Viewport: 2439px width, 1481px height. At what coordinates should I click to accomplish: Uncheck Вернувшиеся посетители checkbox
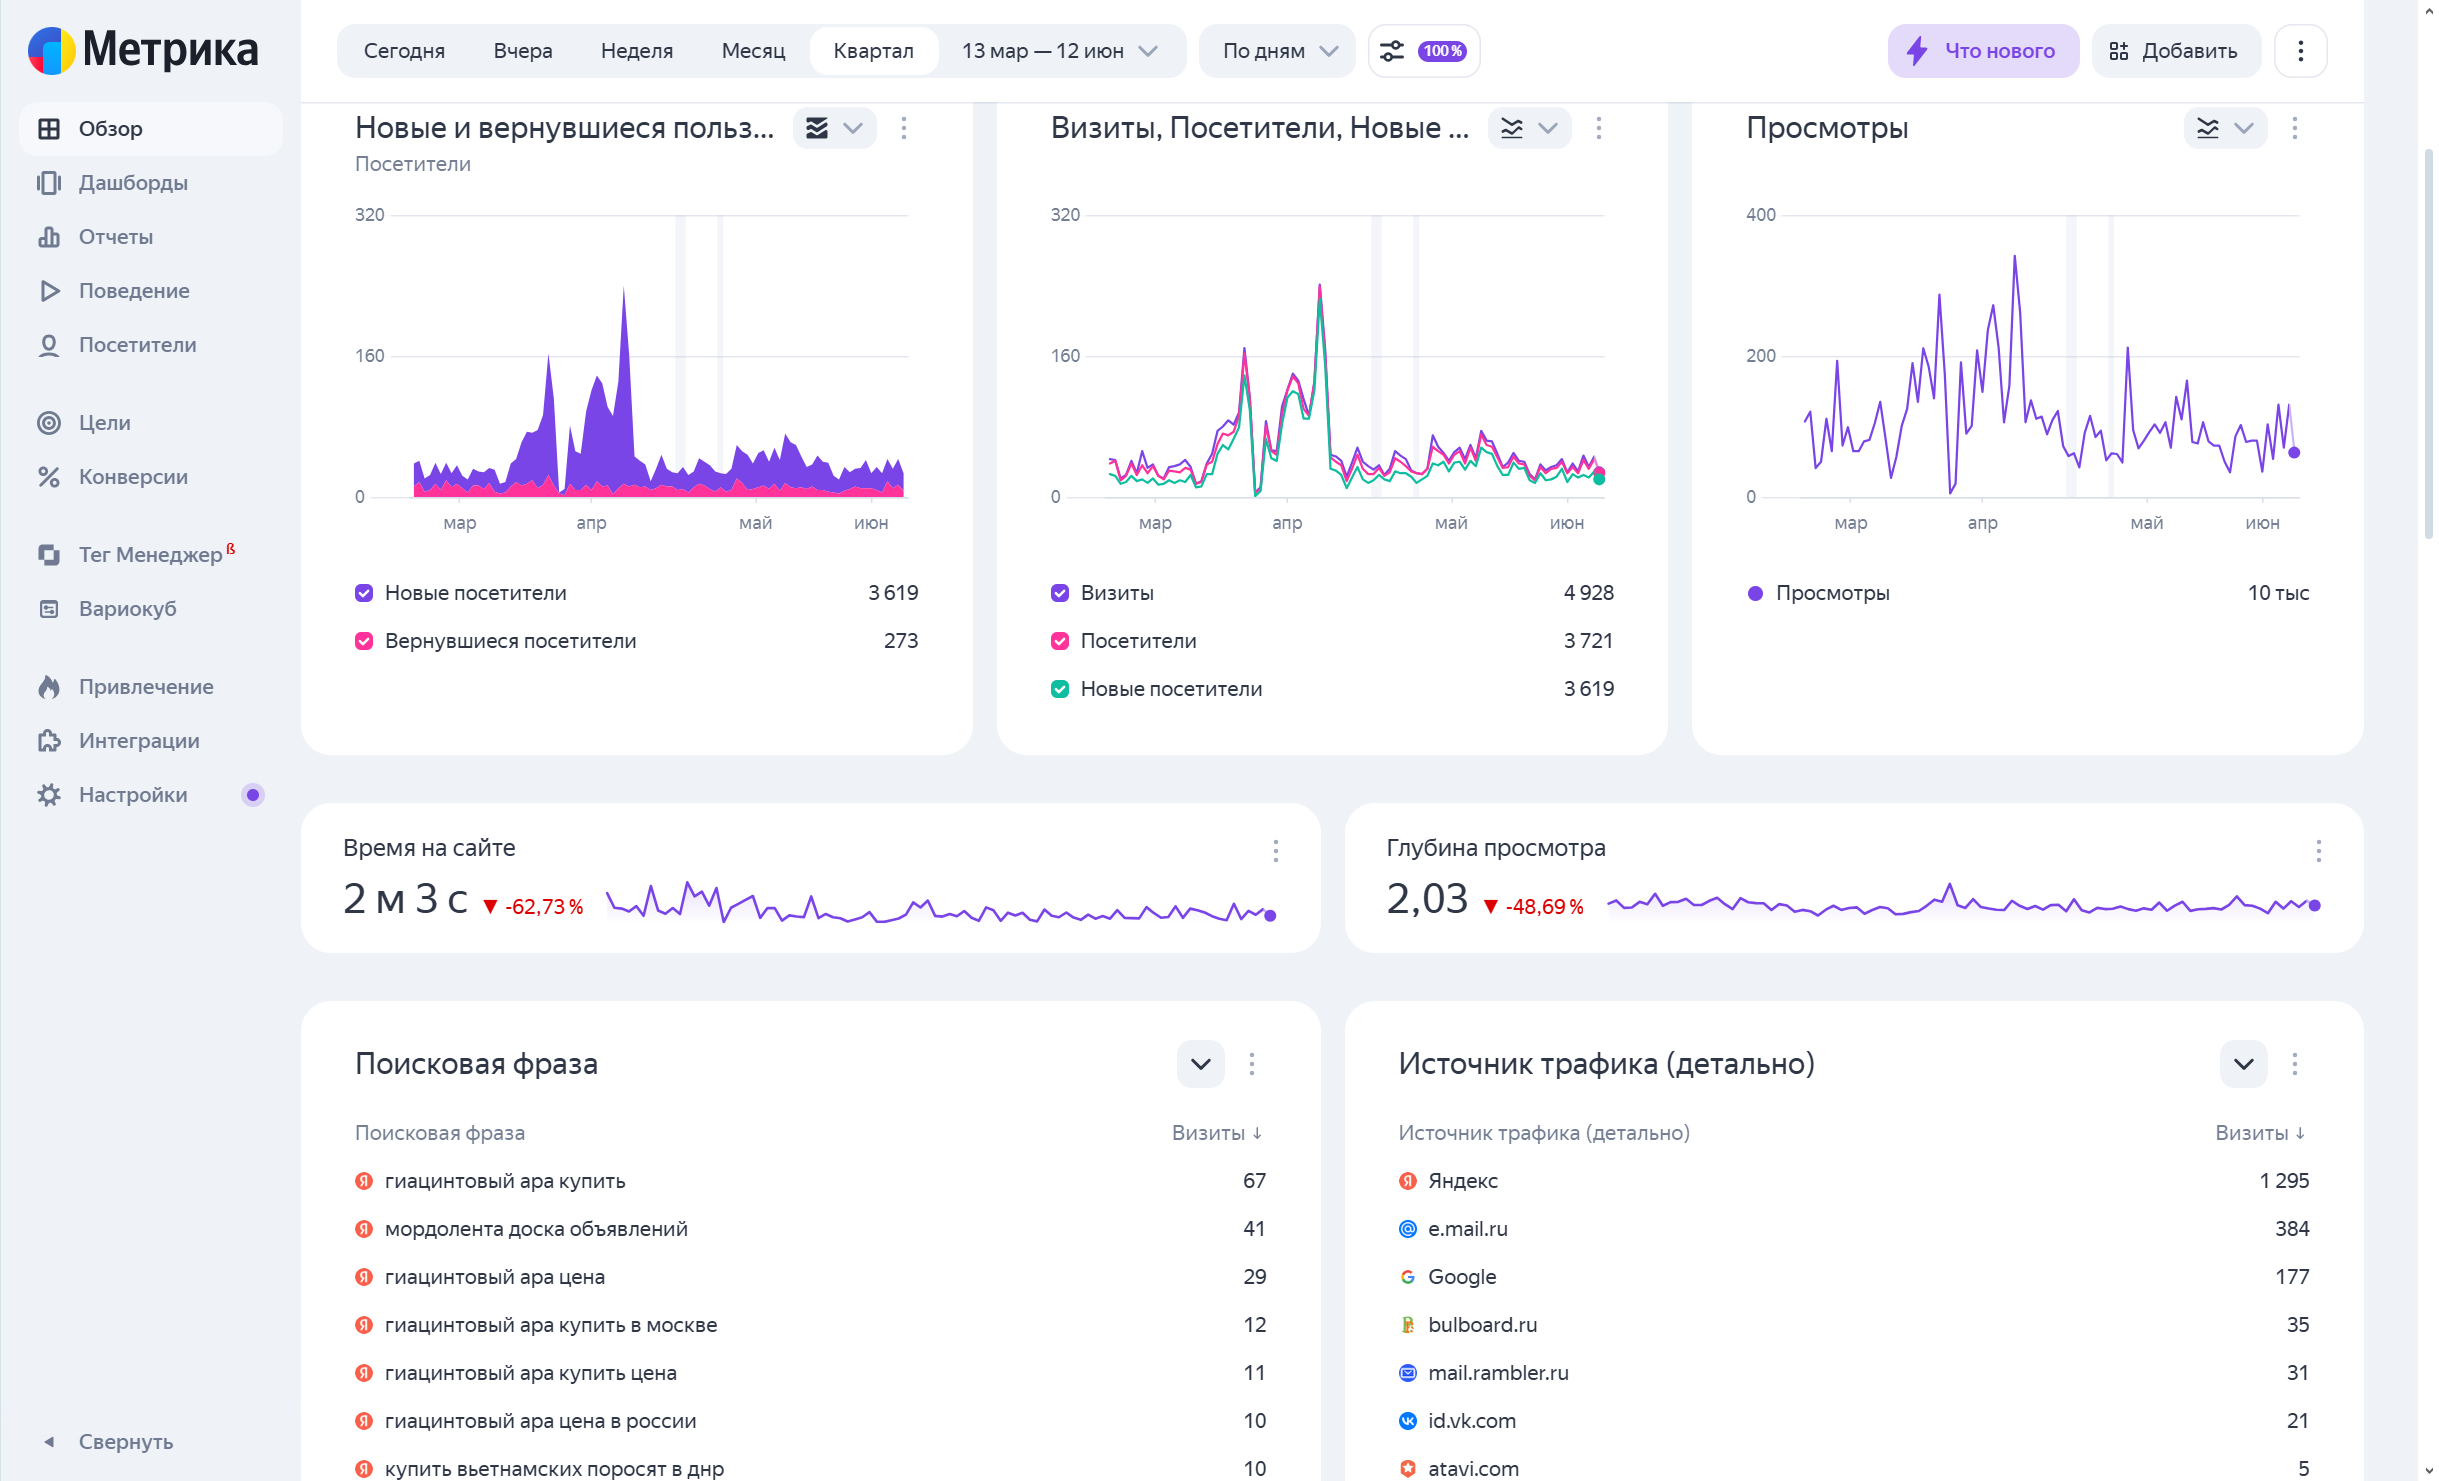point(364,641)
